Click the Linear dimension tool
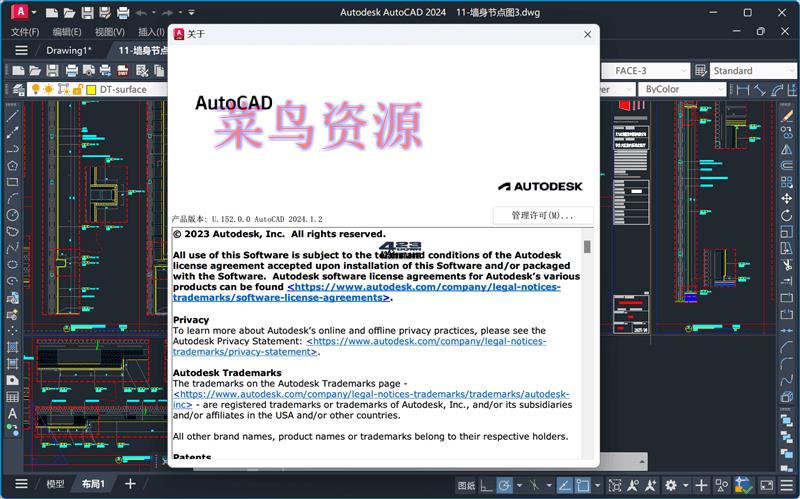Image resolution: width=800 pixels, height=499 pixels. tap(743, 90)
